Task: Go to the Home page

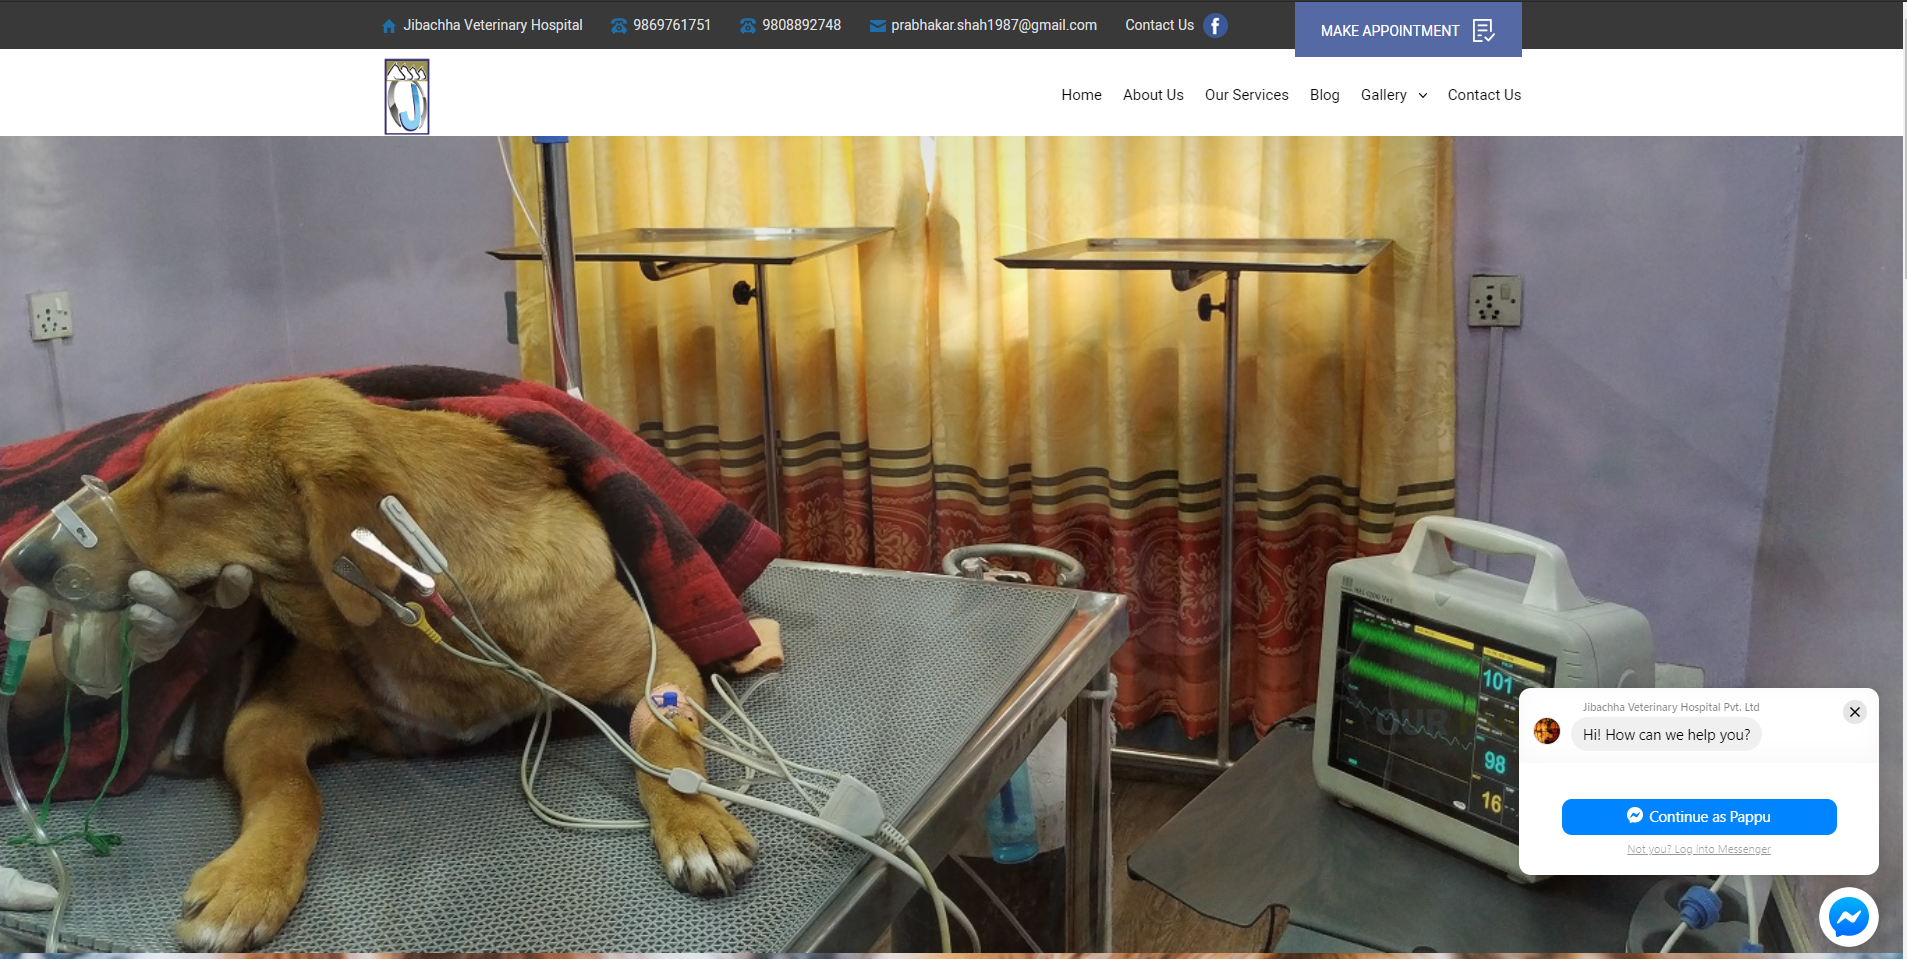Action: coord(1081,95)
